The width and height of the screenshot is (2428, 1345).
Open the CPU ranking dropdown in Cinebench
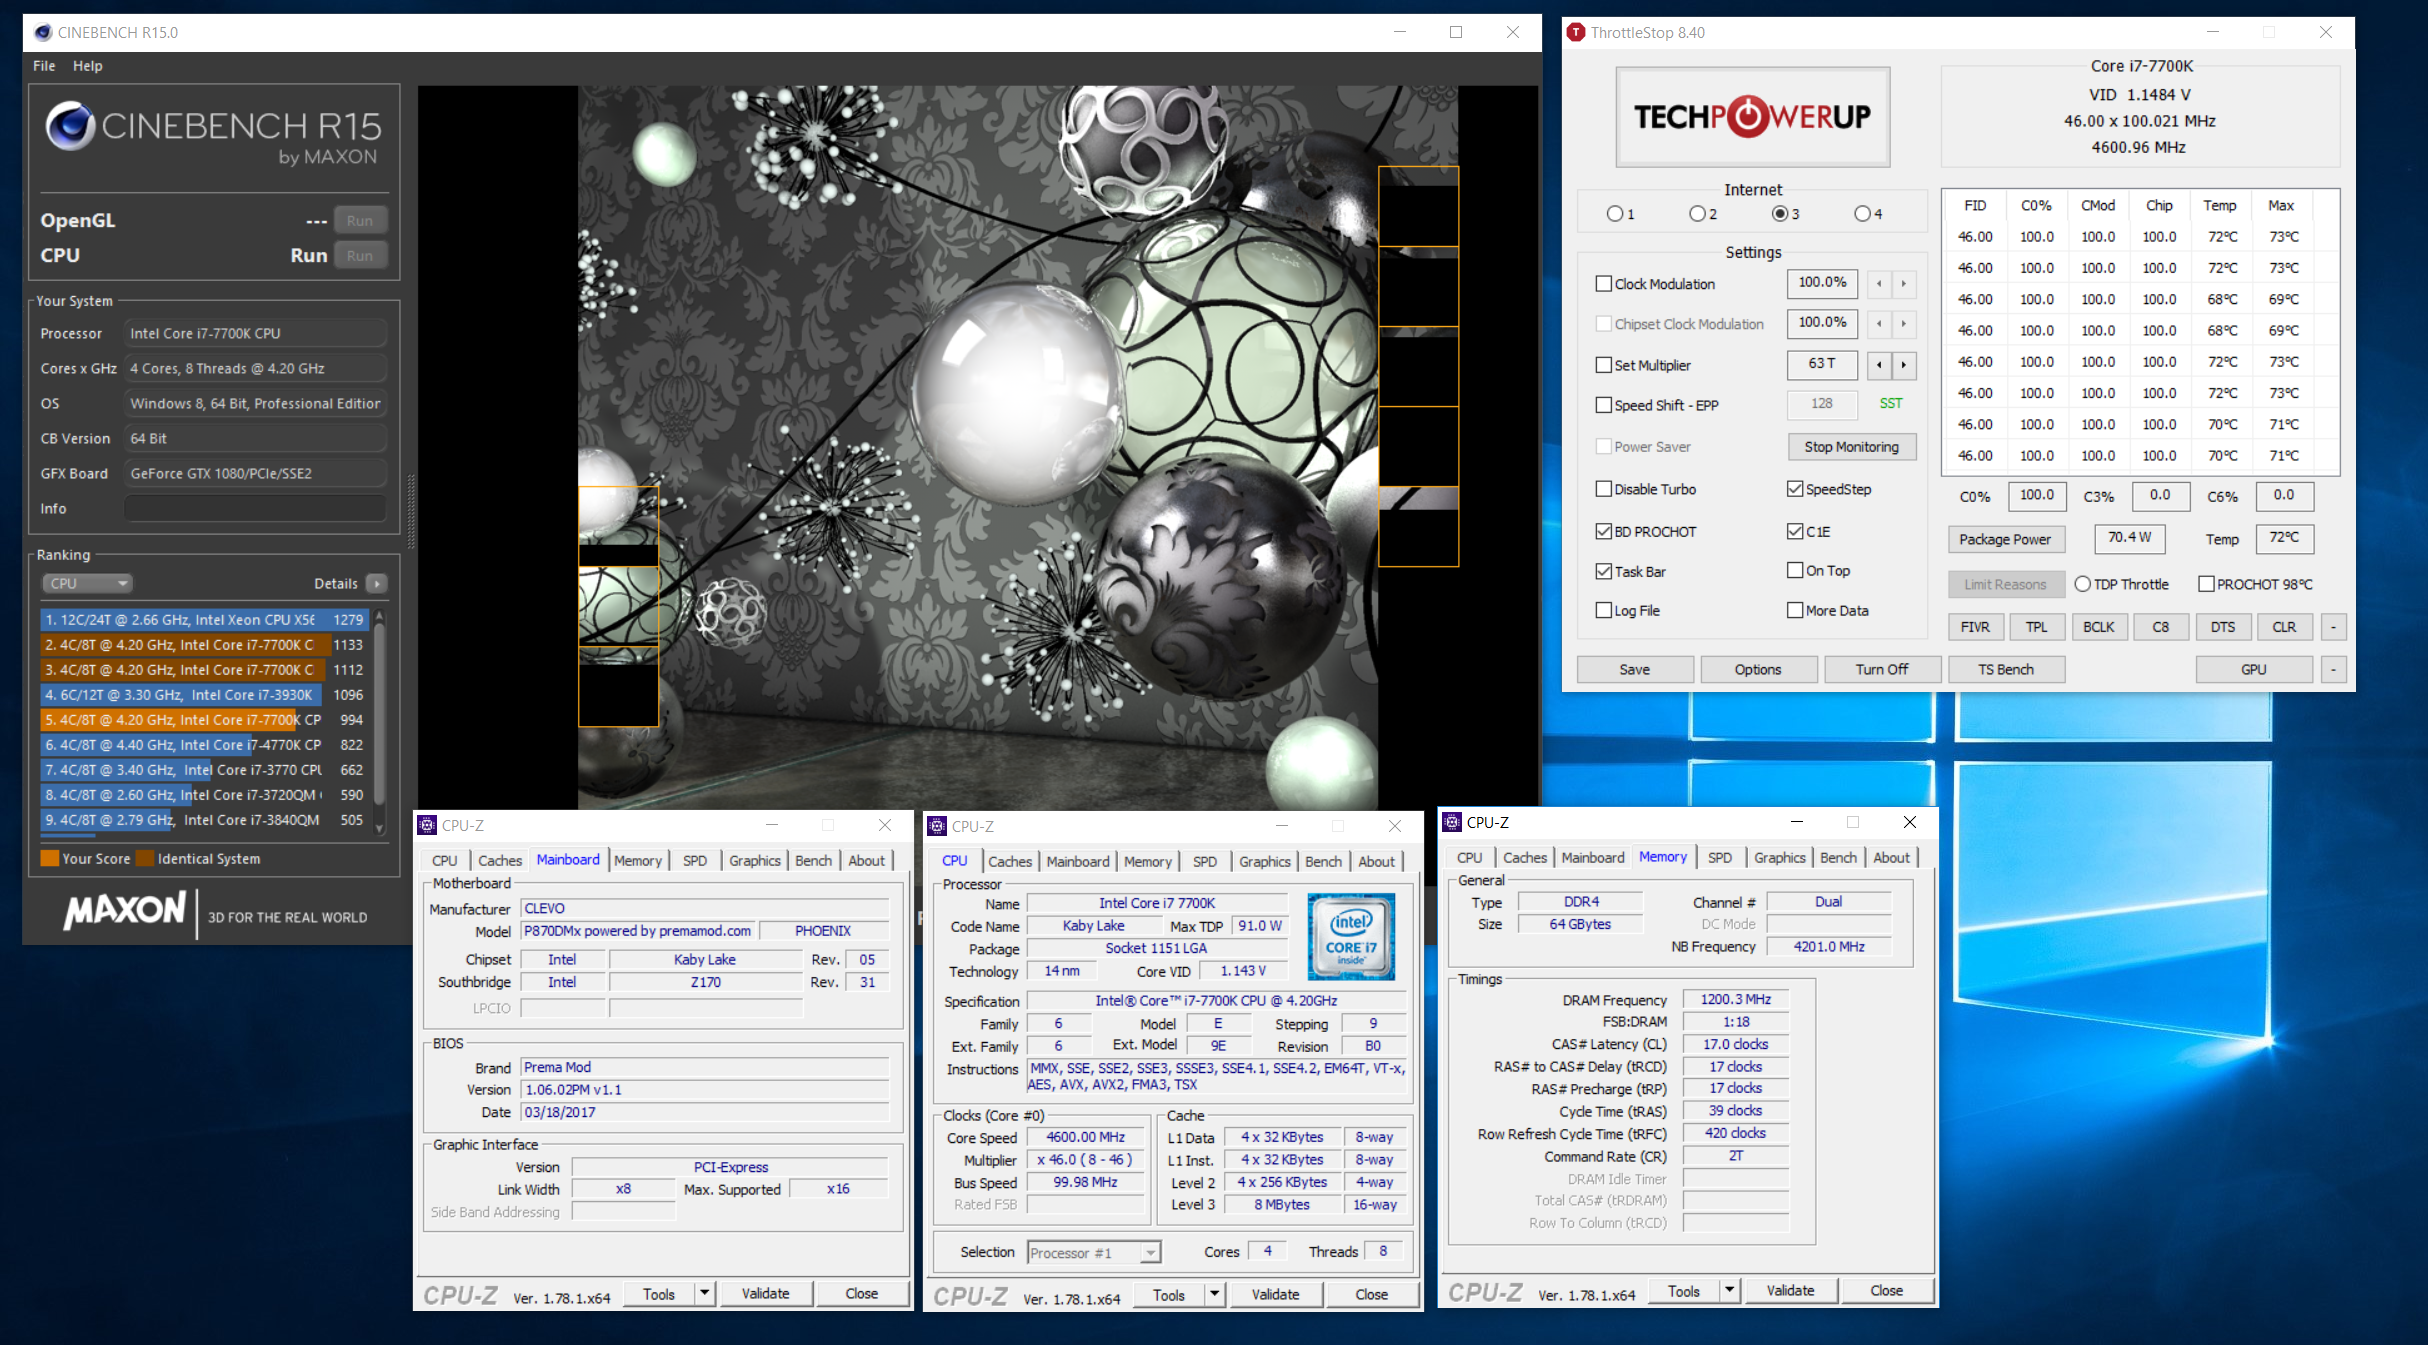point(87,583)
